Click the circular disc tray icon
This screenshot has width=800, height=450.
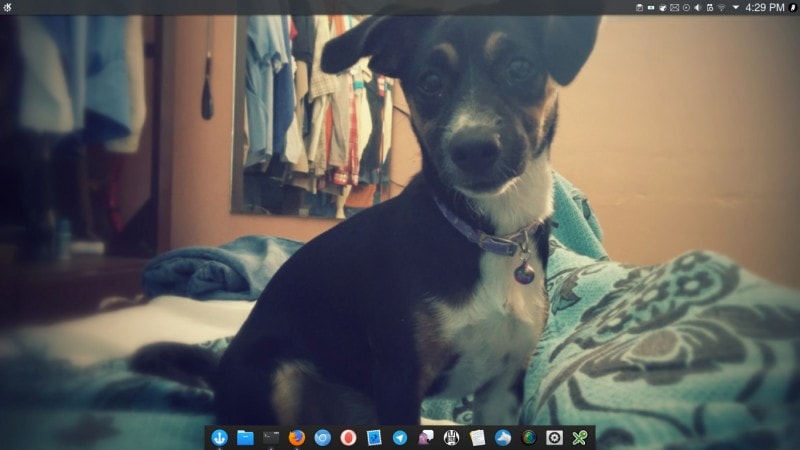point(686,8)
